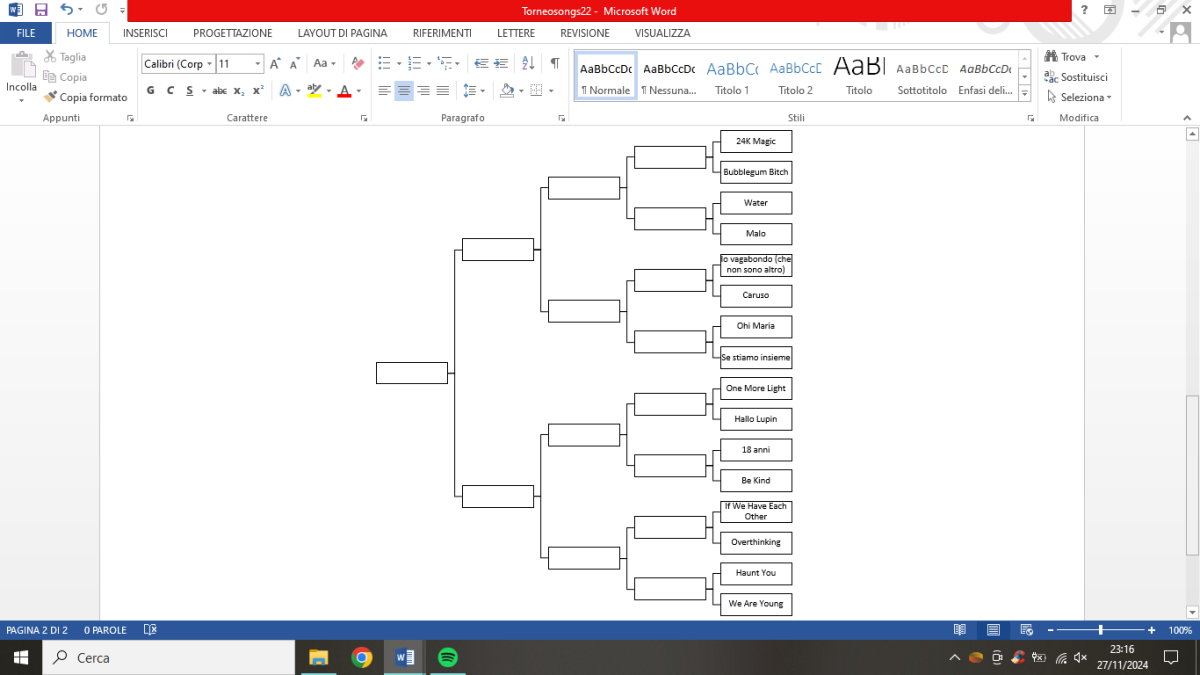The height and width of the screenshot is (675, 1200).
Task: Expand the Styles gallery more arrow
Action: tap(1025, 93)
